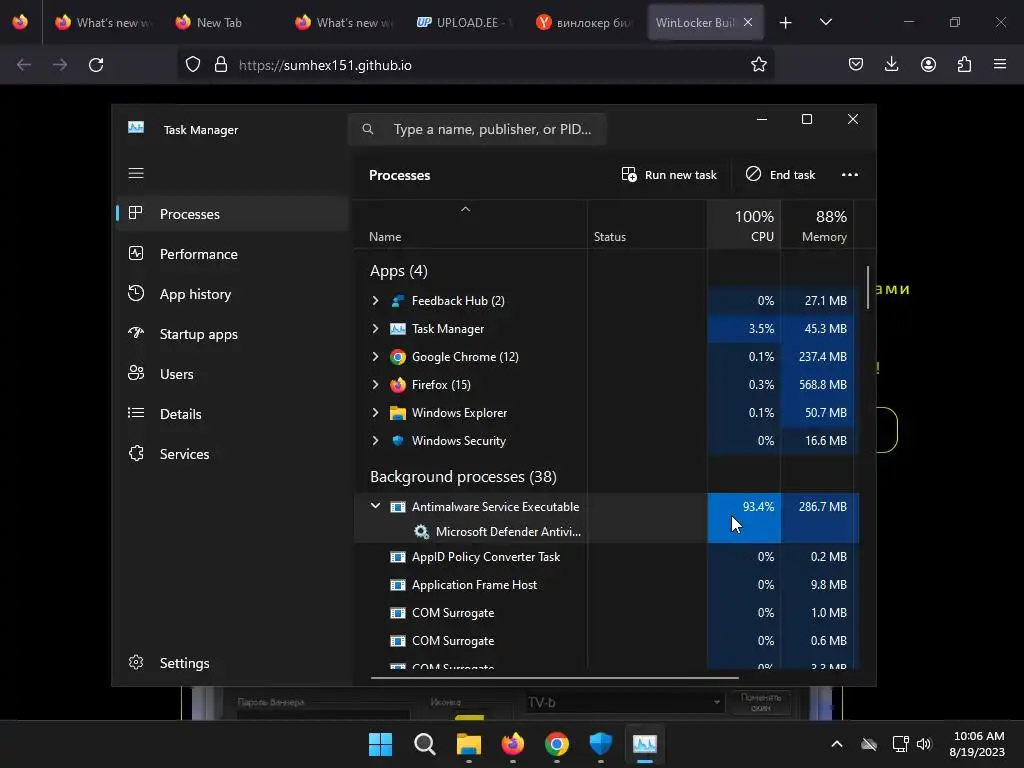The width and height of the screenshot is (1024, 768).
Task: Switch to the UPLOAD.EE browser tab
Action: (x=465, y=22)
